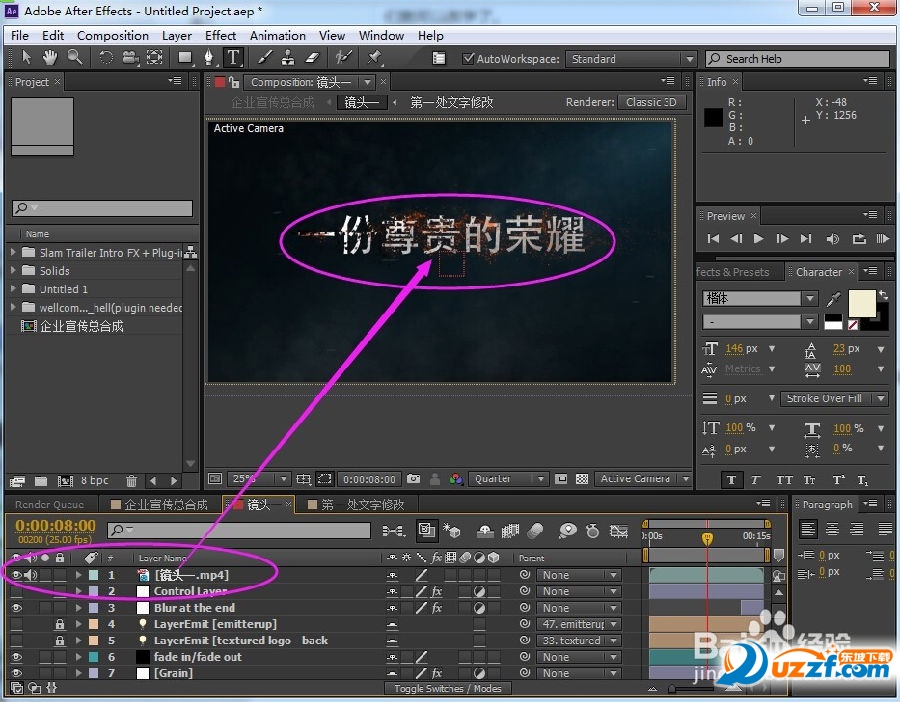Viewport: 900px width, 702px height.
Task: Toggle the AutoWorkspace checkbox
Action: click(x=468, y=59)
